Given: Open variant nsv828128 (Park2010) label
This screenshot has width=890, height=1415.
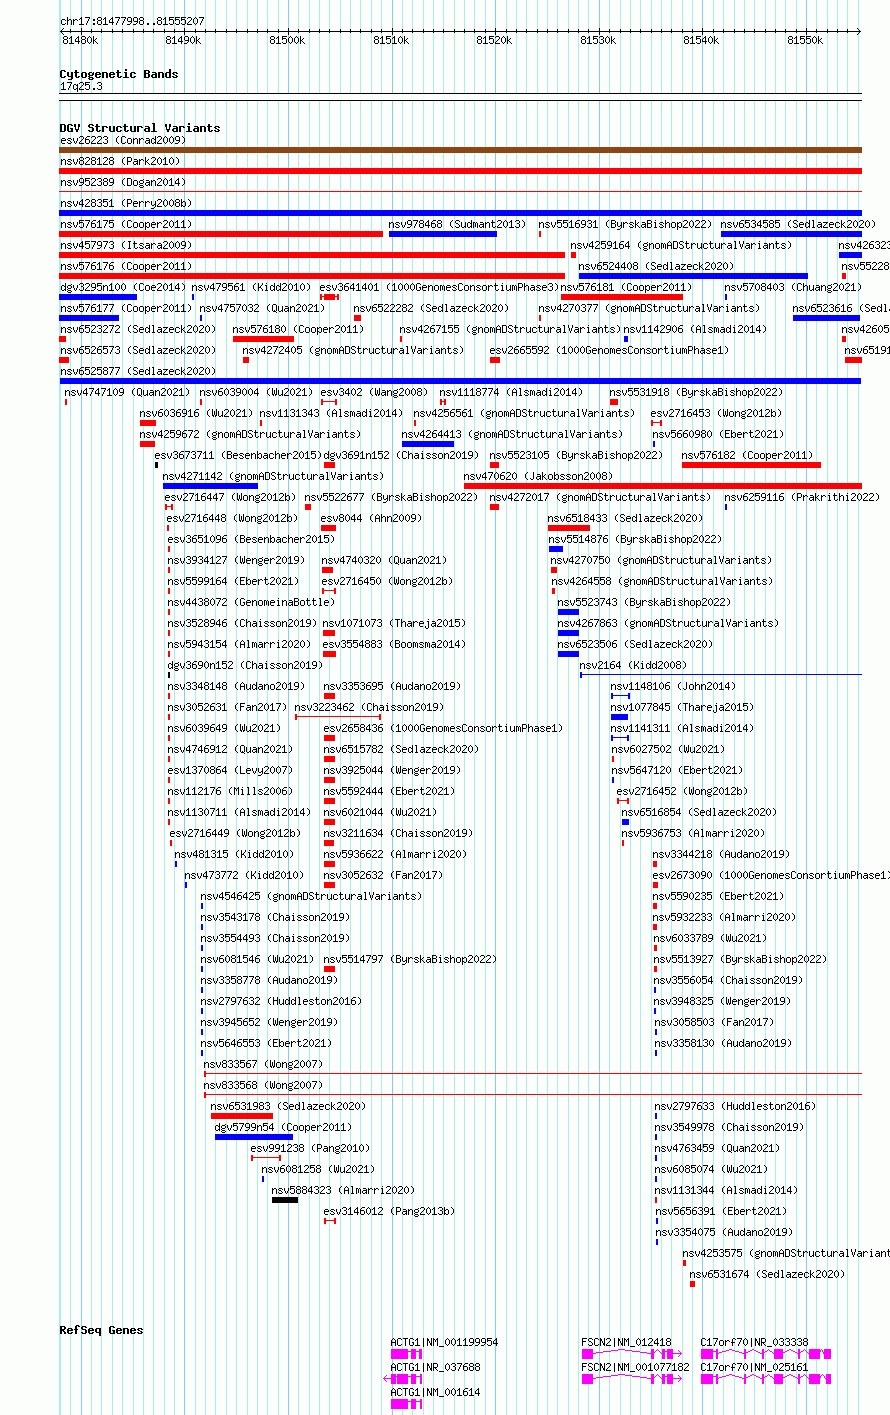Looking at the screenshot, I should (x=120, y=161).
